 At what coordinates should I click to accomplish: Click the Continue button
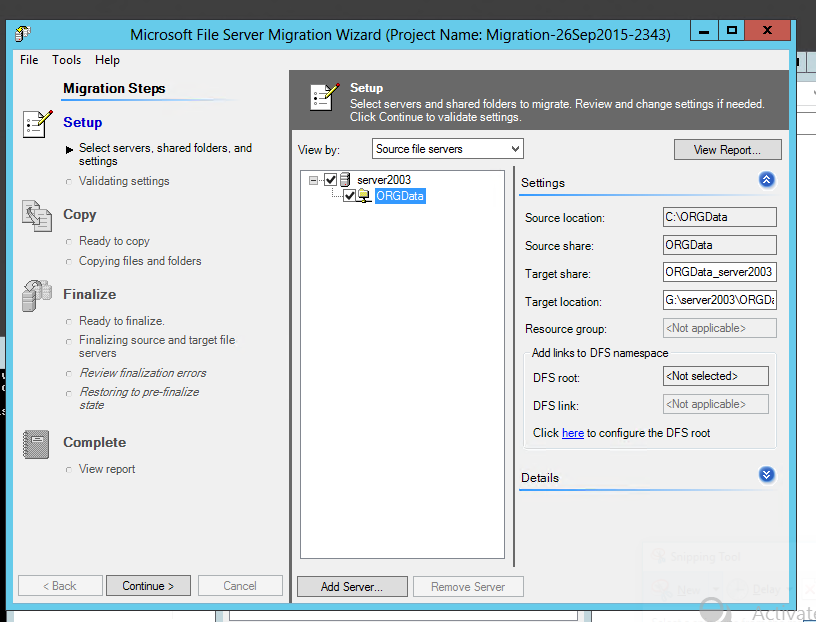point(148,586)
